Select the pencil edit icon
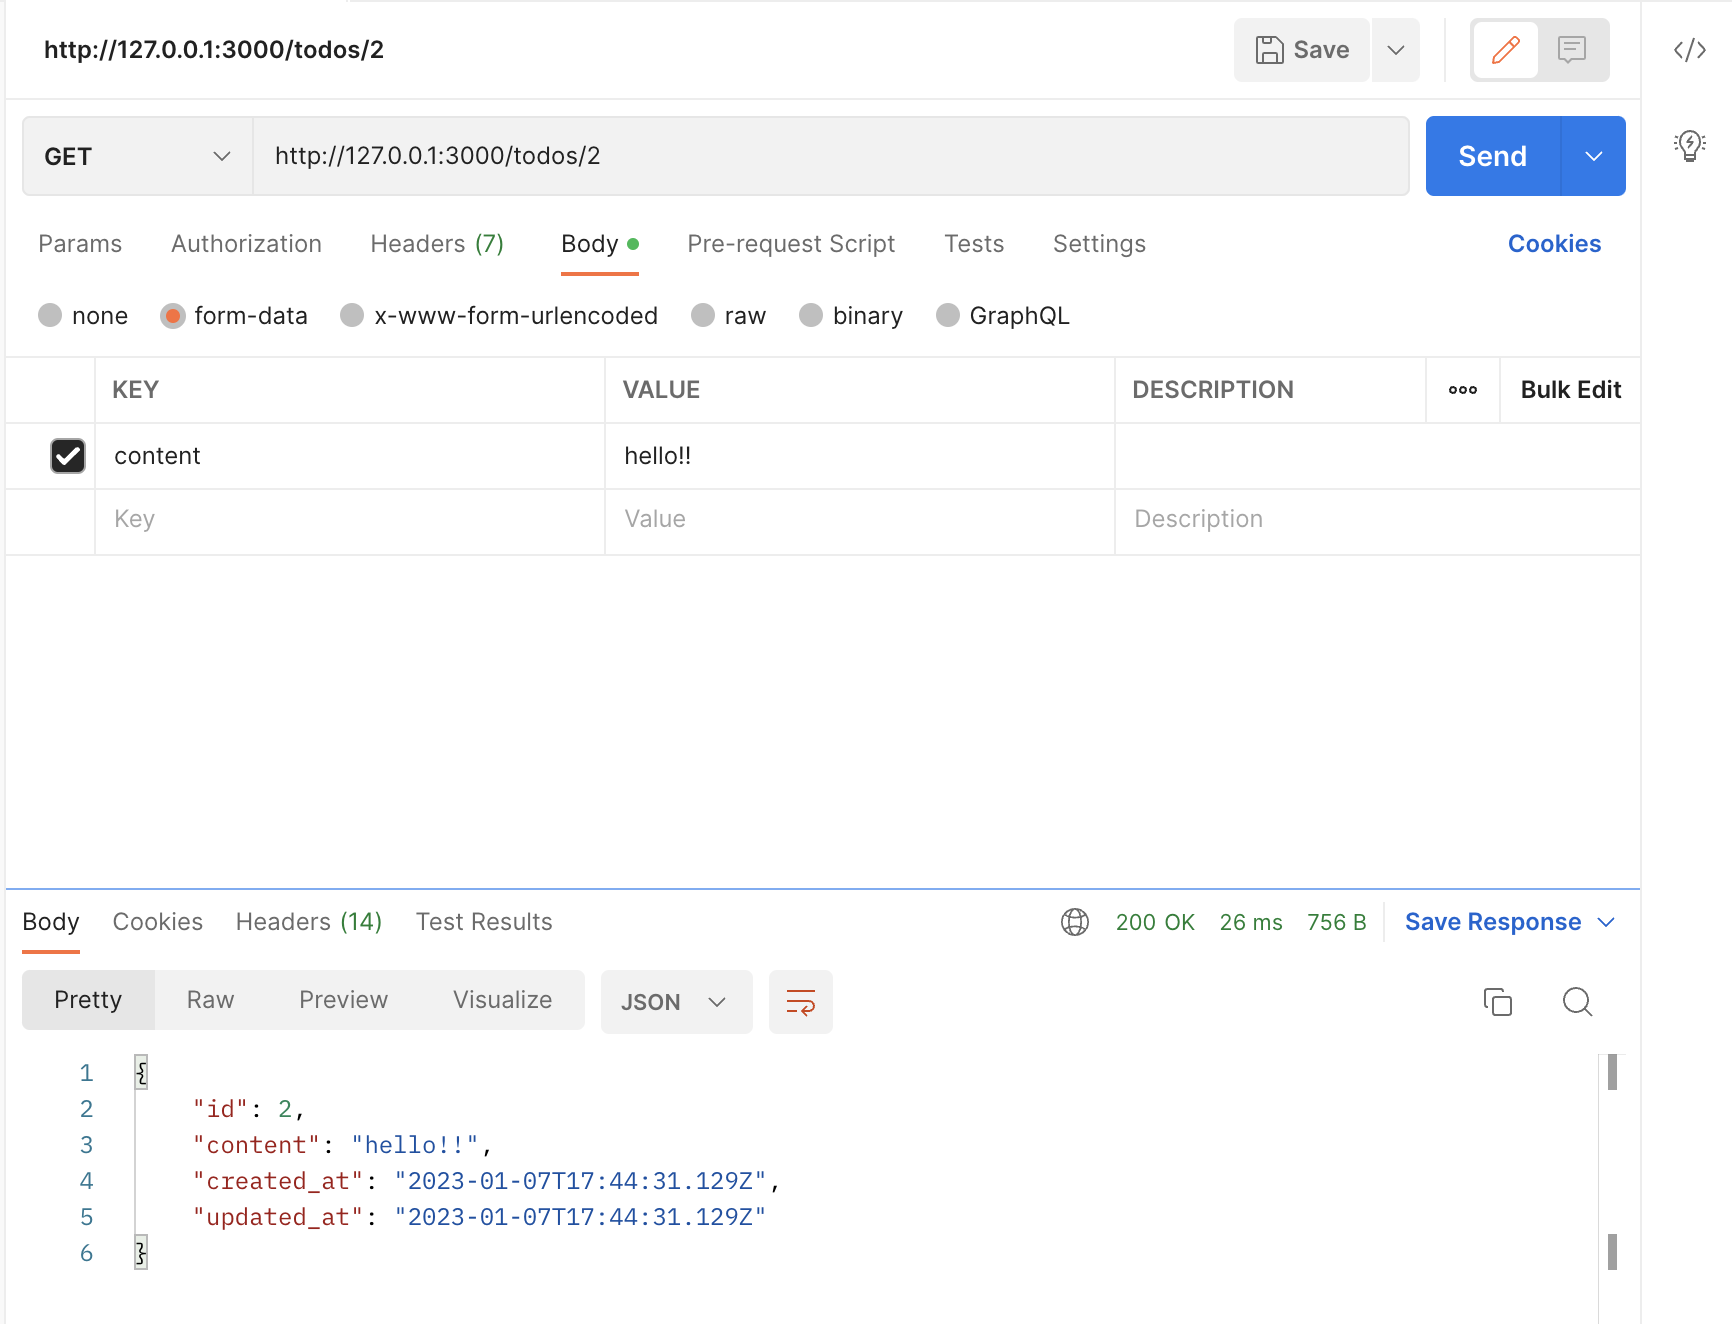Image resolution: width=1732 pixels, height=1324 pixels. [x=1505, y=49]
